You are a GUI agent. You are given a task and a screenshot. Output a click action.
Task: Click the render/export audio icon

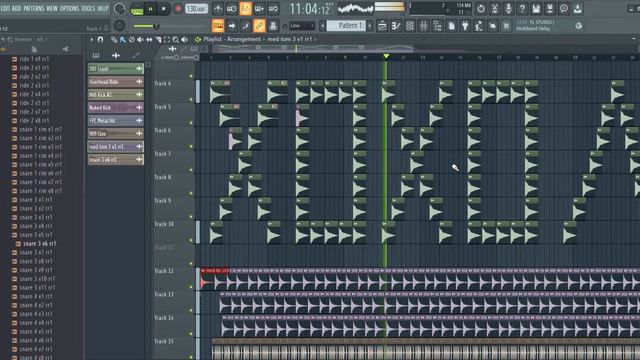point(550,9)
